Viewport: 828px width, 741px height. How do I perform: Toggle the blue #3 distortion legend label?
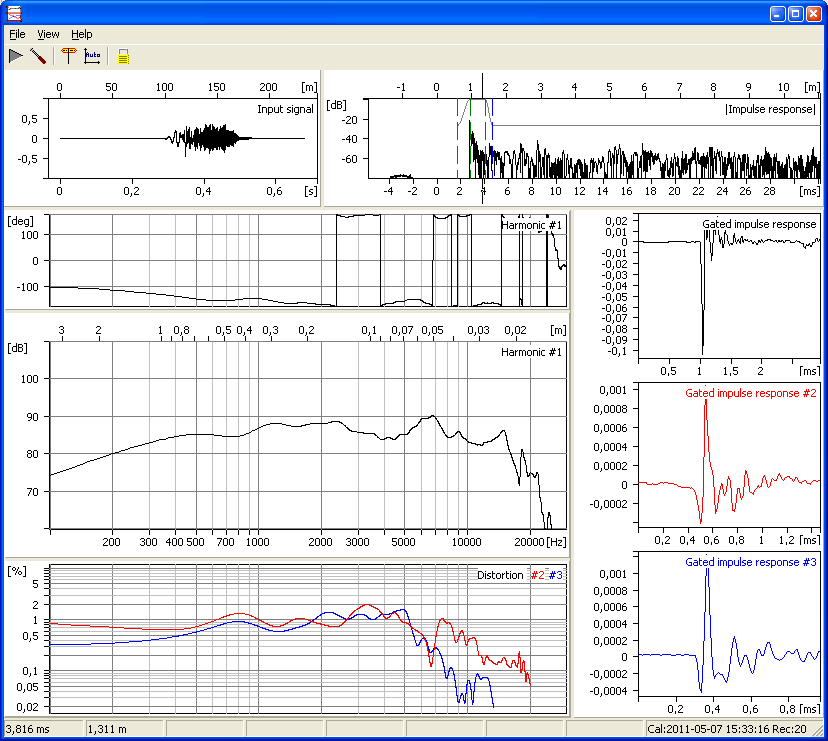[x=556, y=575]
